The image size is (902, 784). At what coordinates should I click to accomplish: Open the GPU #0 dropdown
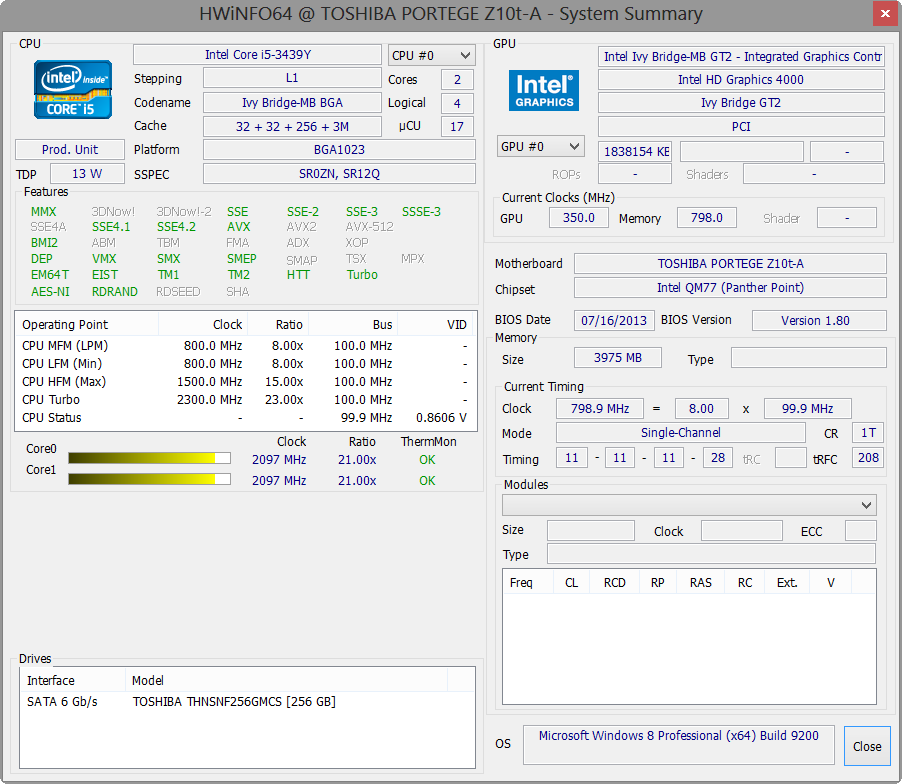pyautogui.click(x=540, y=146)
